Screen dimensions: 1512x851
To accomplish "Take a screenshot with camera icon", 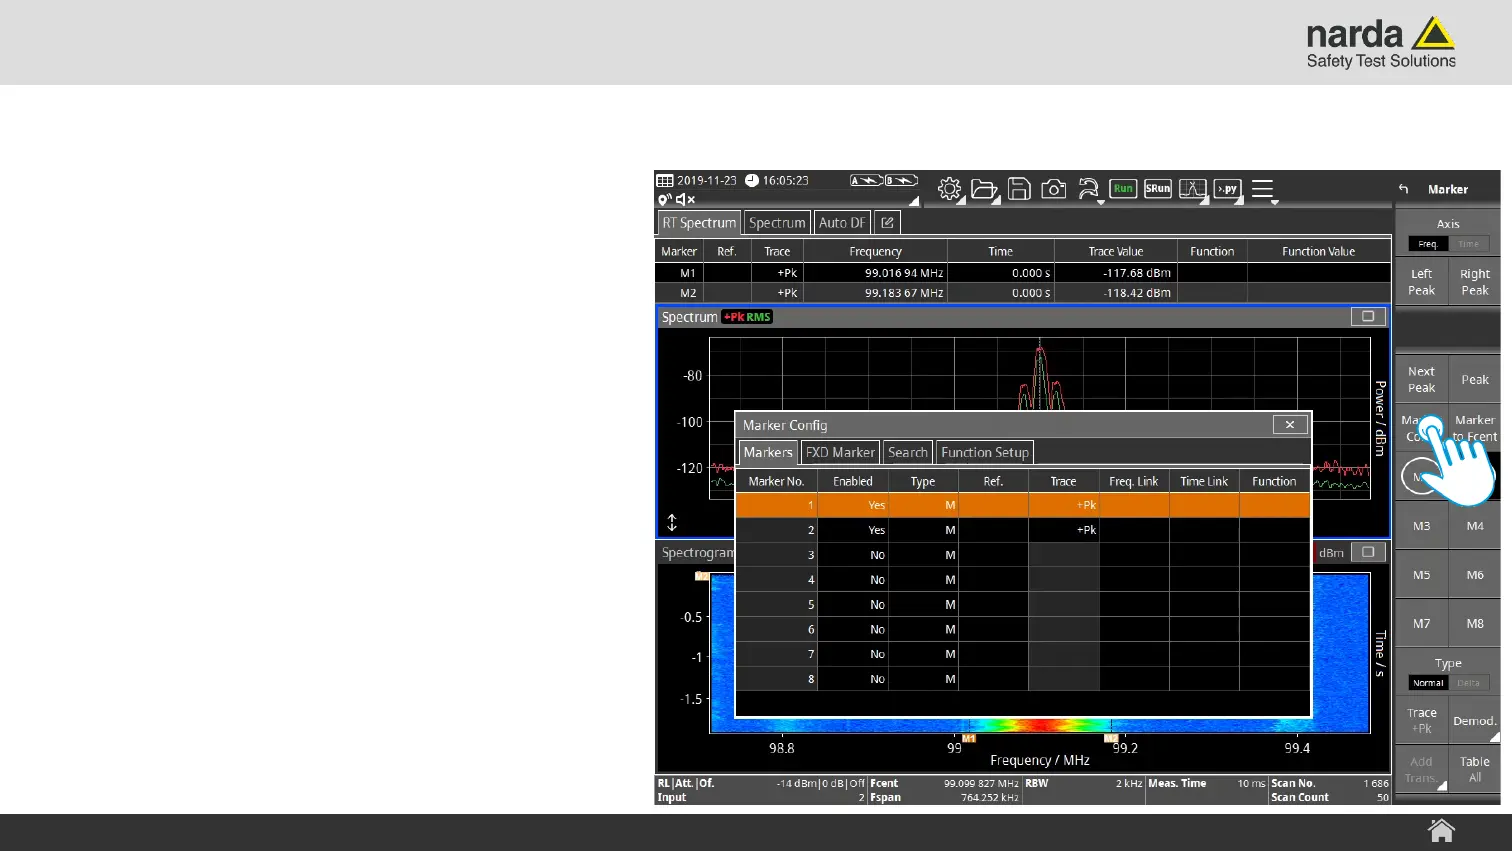I will 1053,189.
